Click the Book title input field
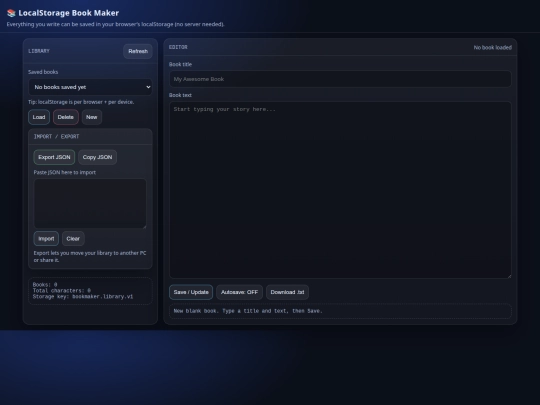This screenshot has height=405, width=540. tap(340, 79)
